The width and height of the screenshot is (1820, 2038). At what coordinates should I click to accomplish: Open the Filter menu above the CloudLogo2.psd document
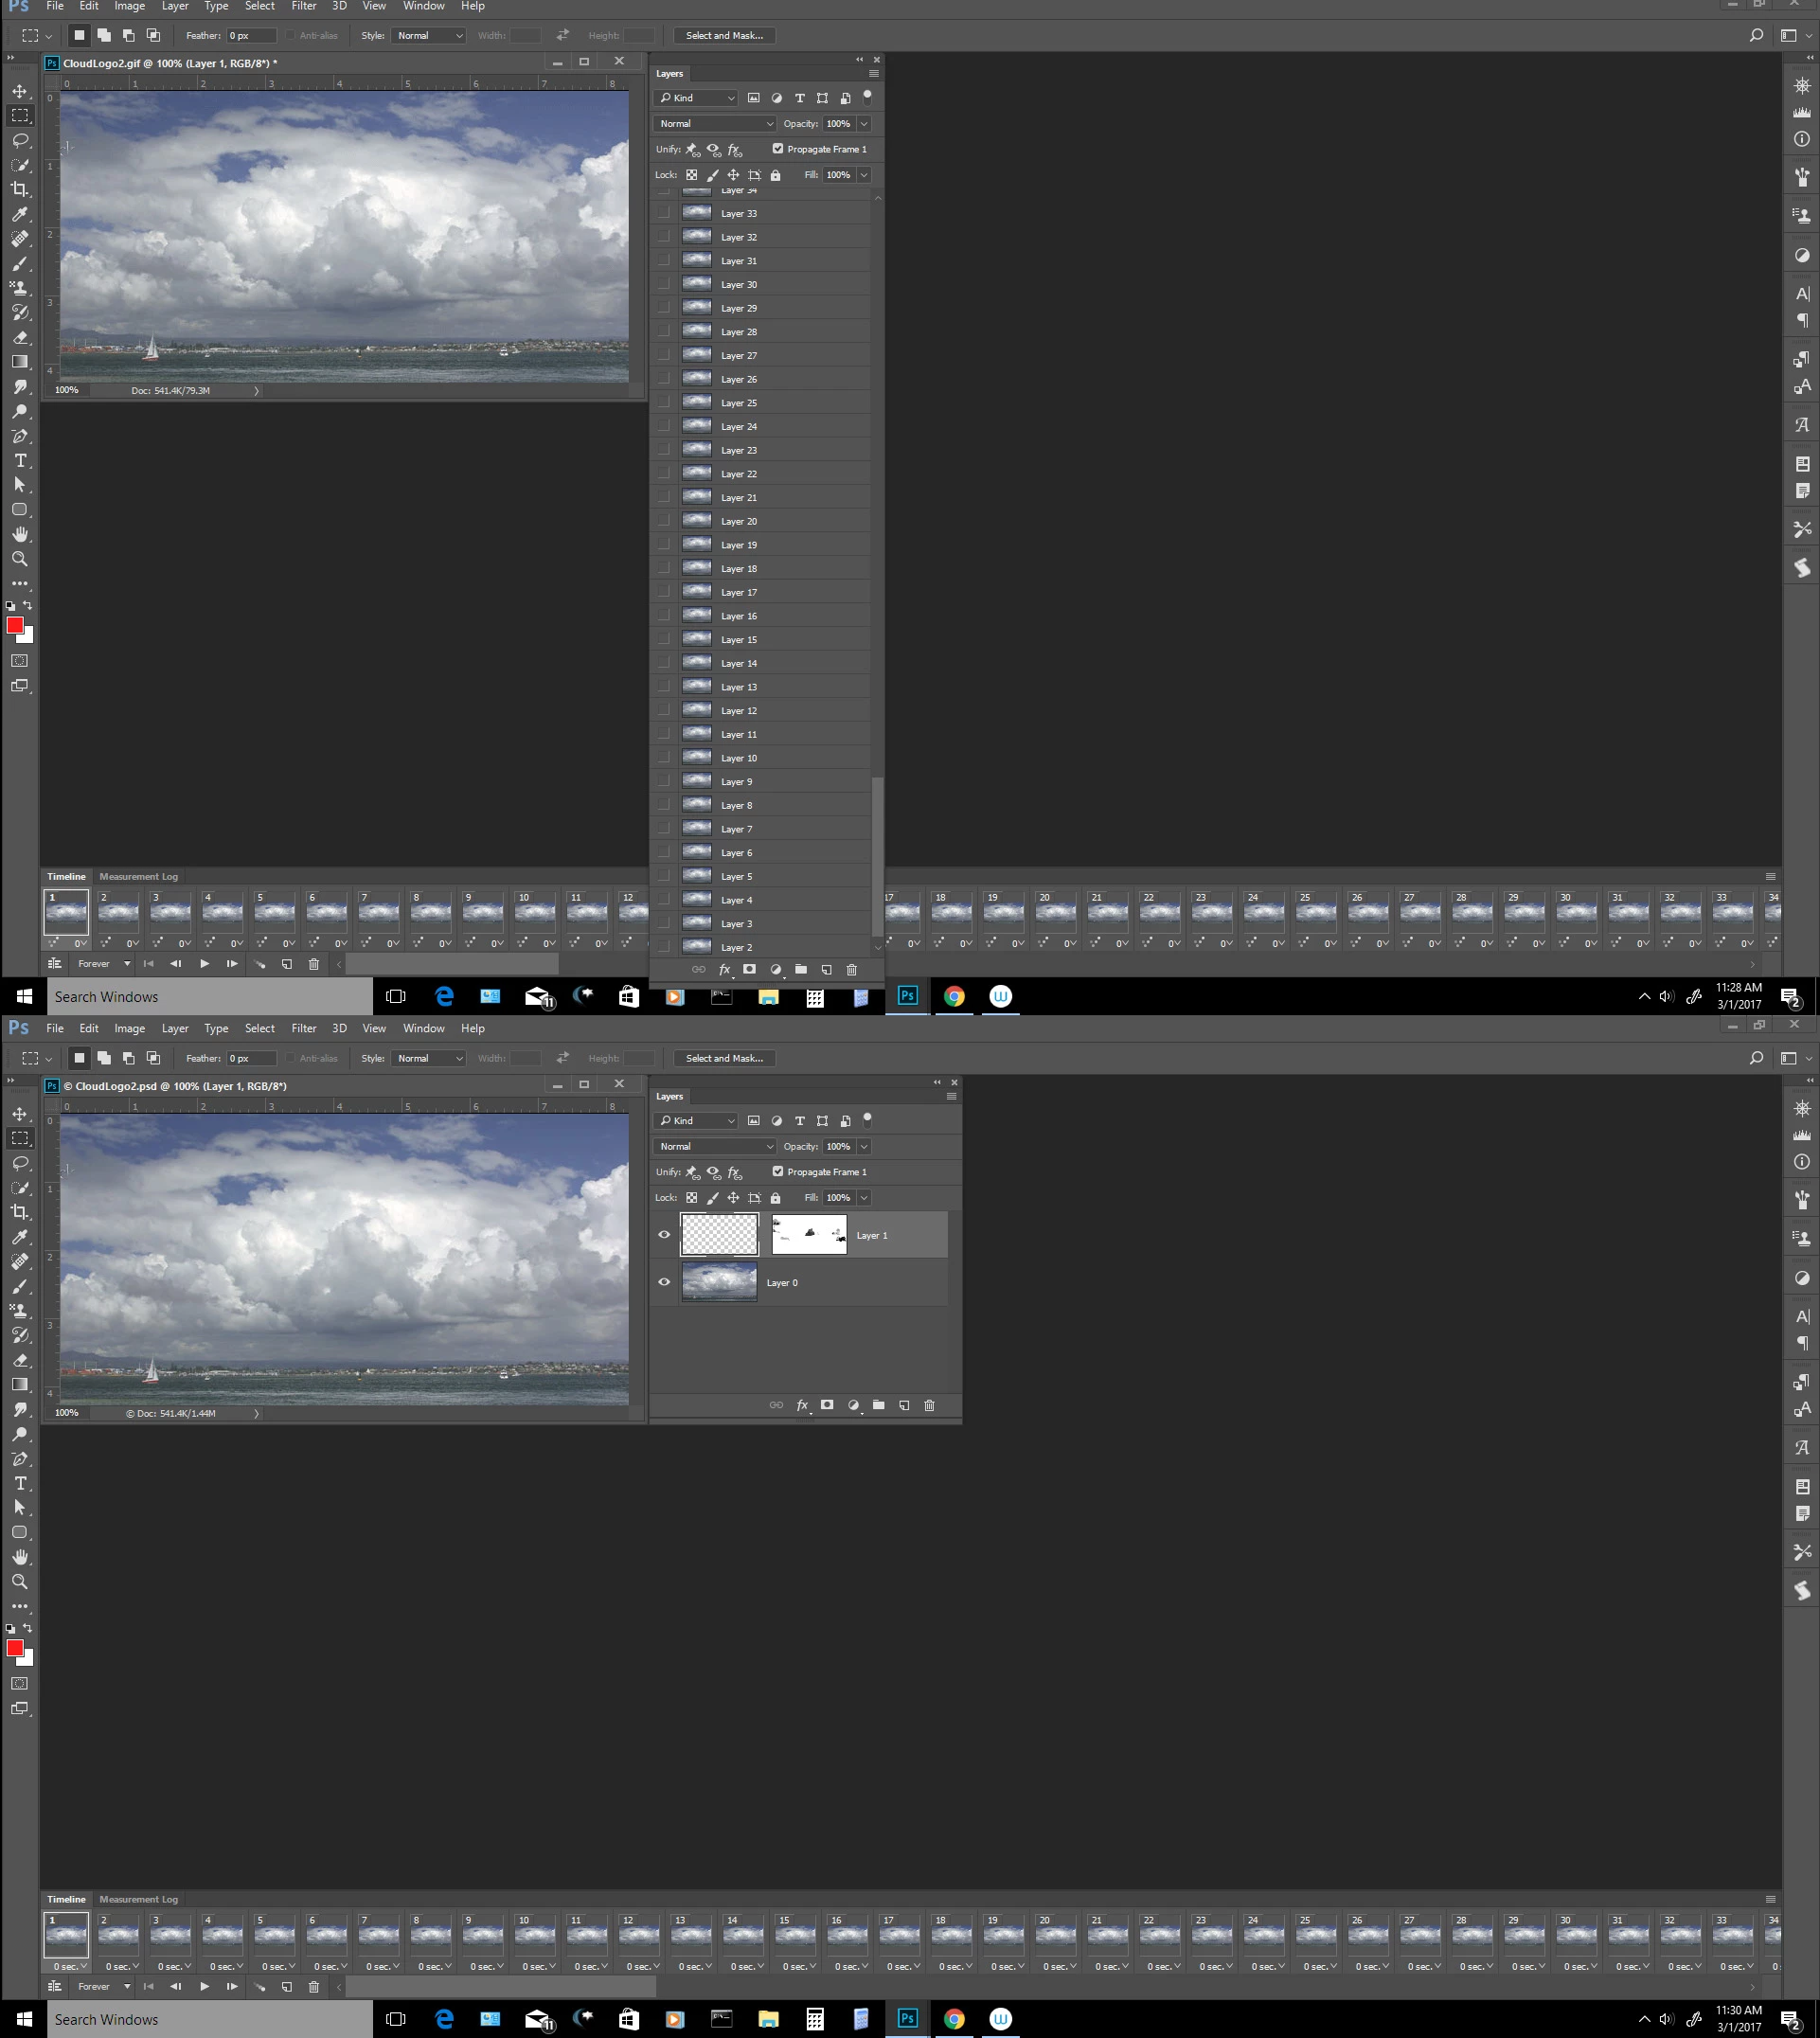(303, 1028)
